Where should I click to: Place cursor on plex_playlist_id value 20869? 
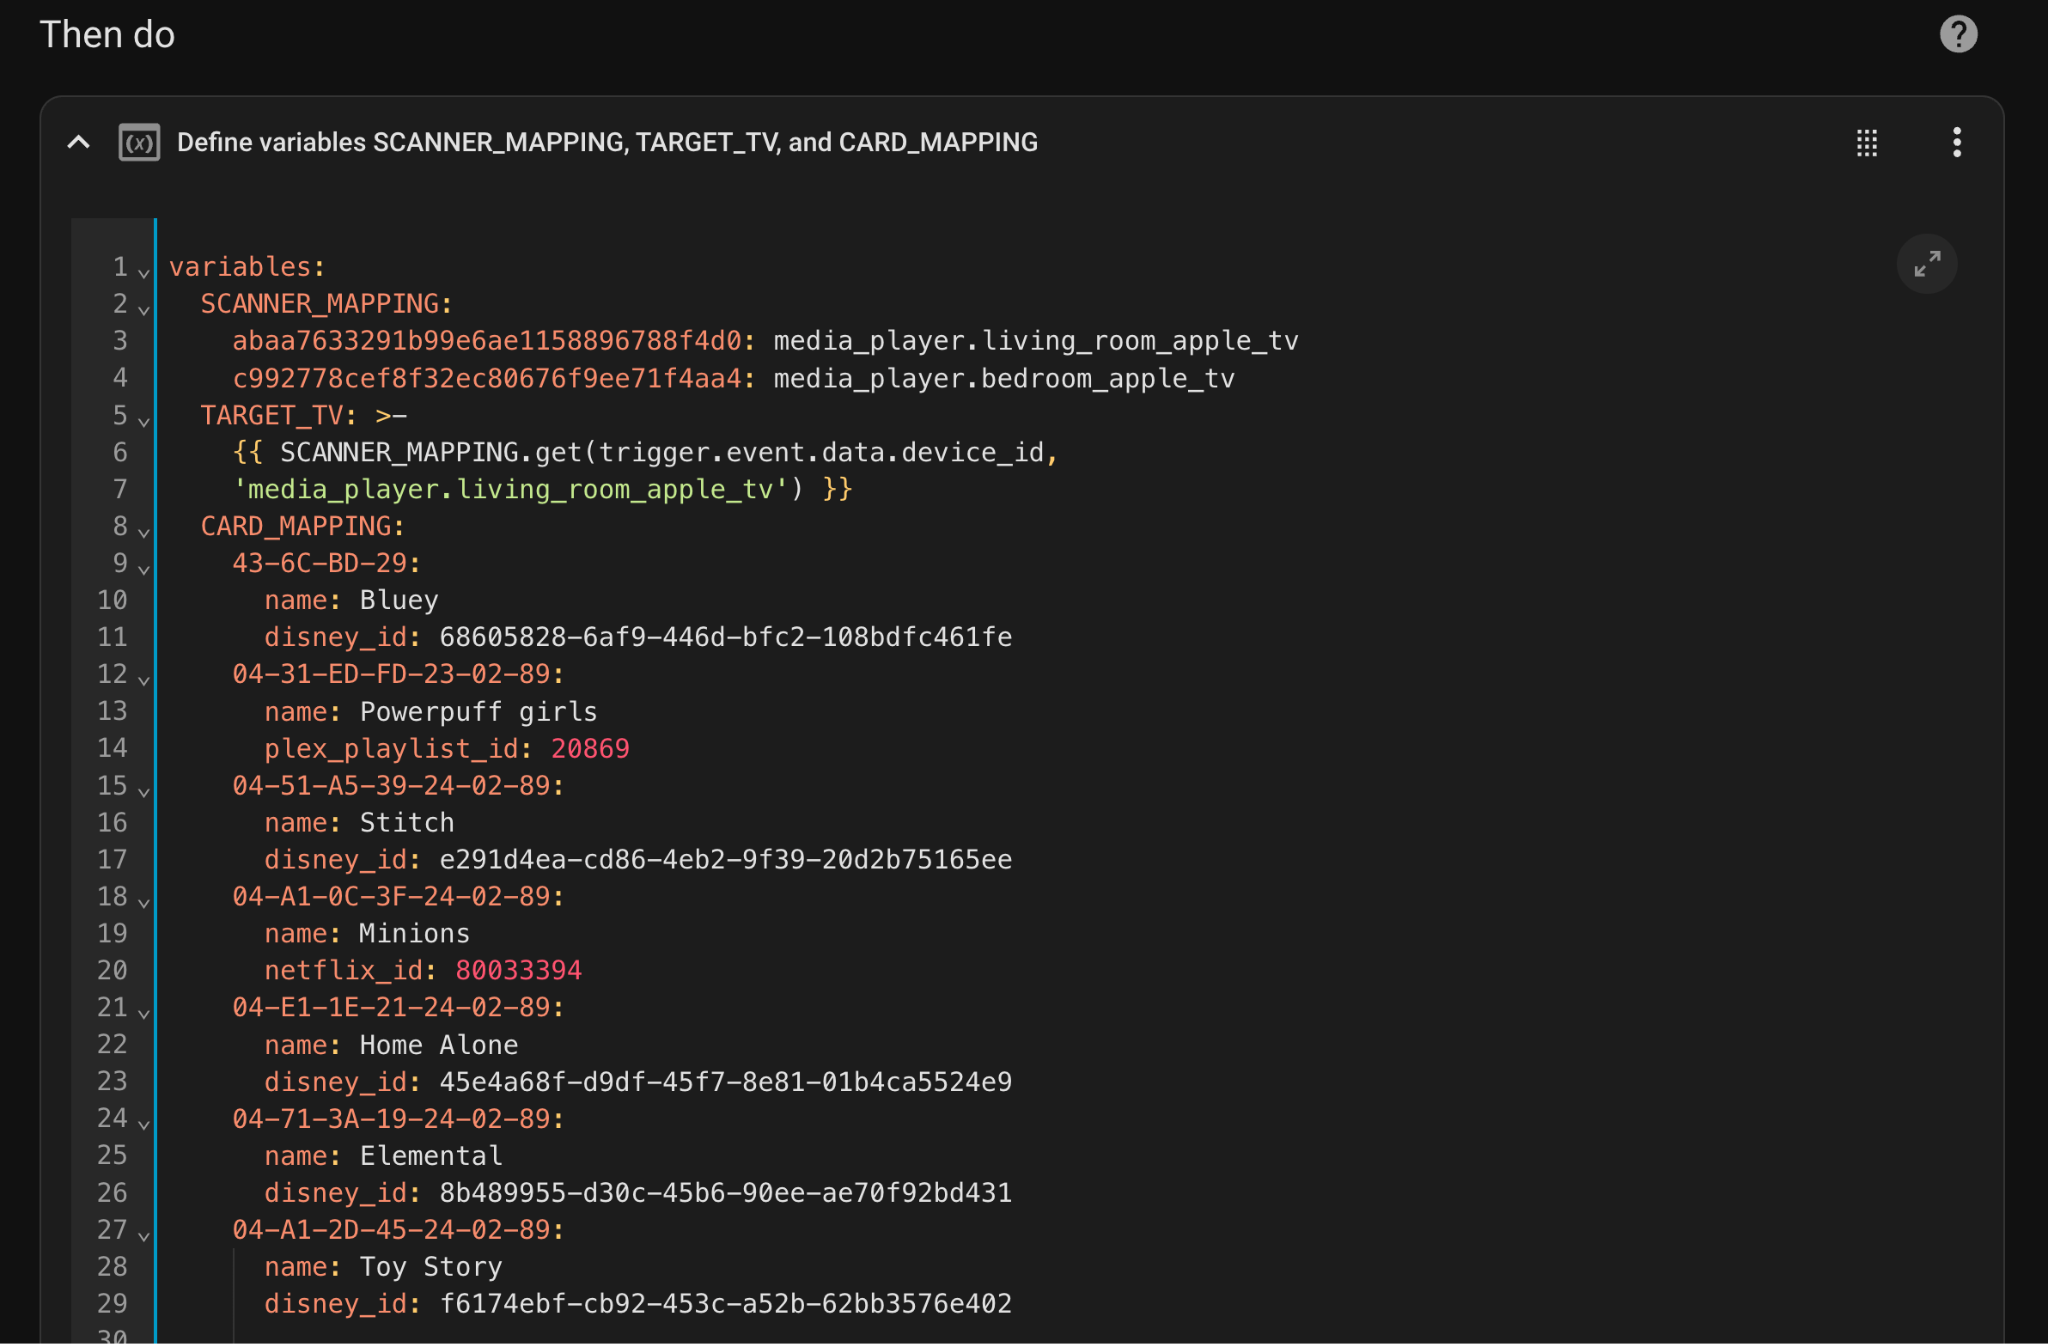[590, 748]
